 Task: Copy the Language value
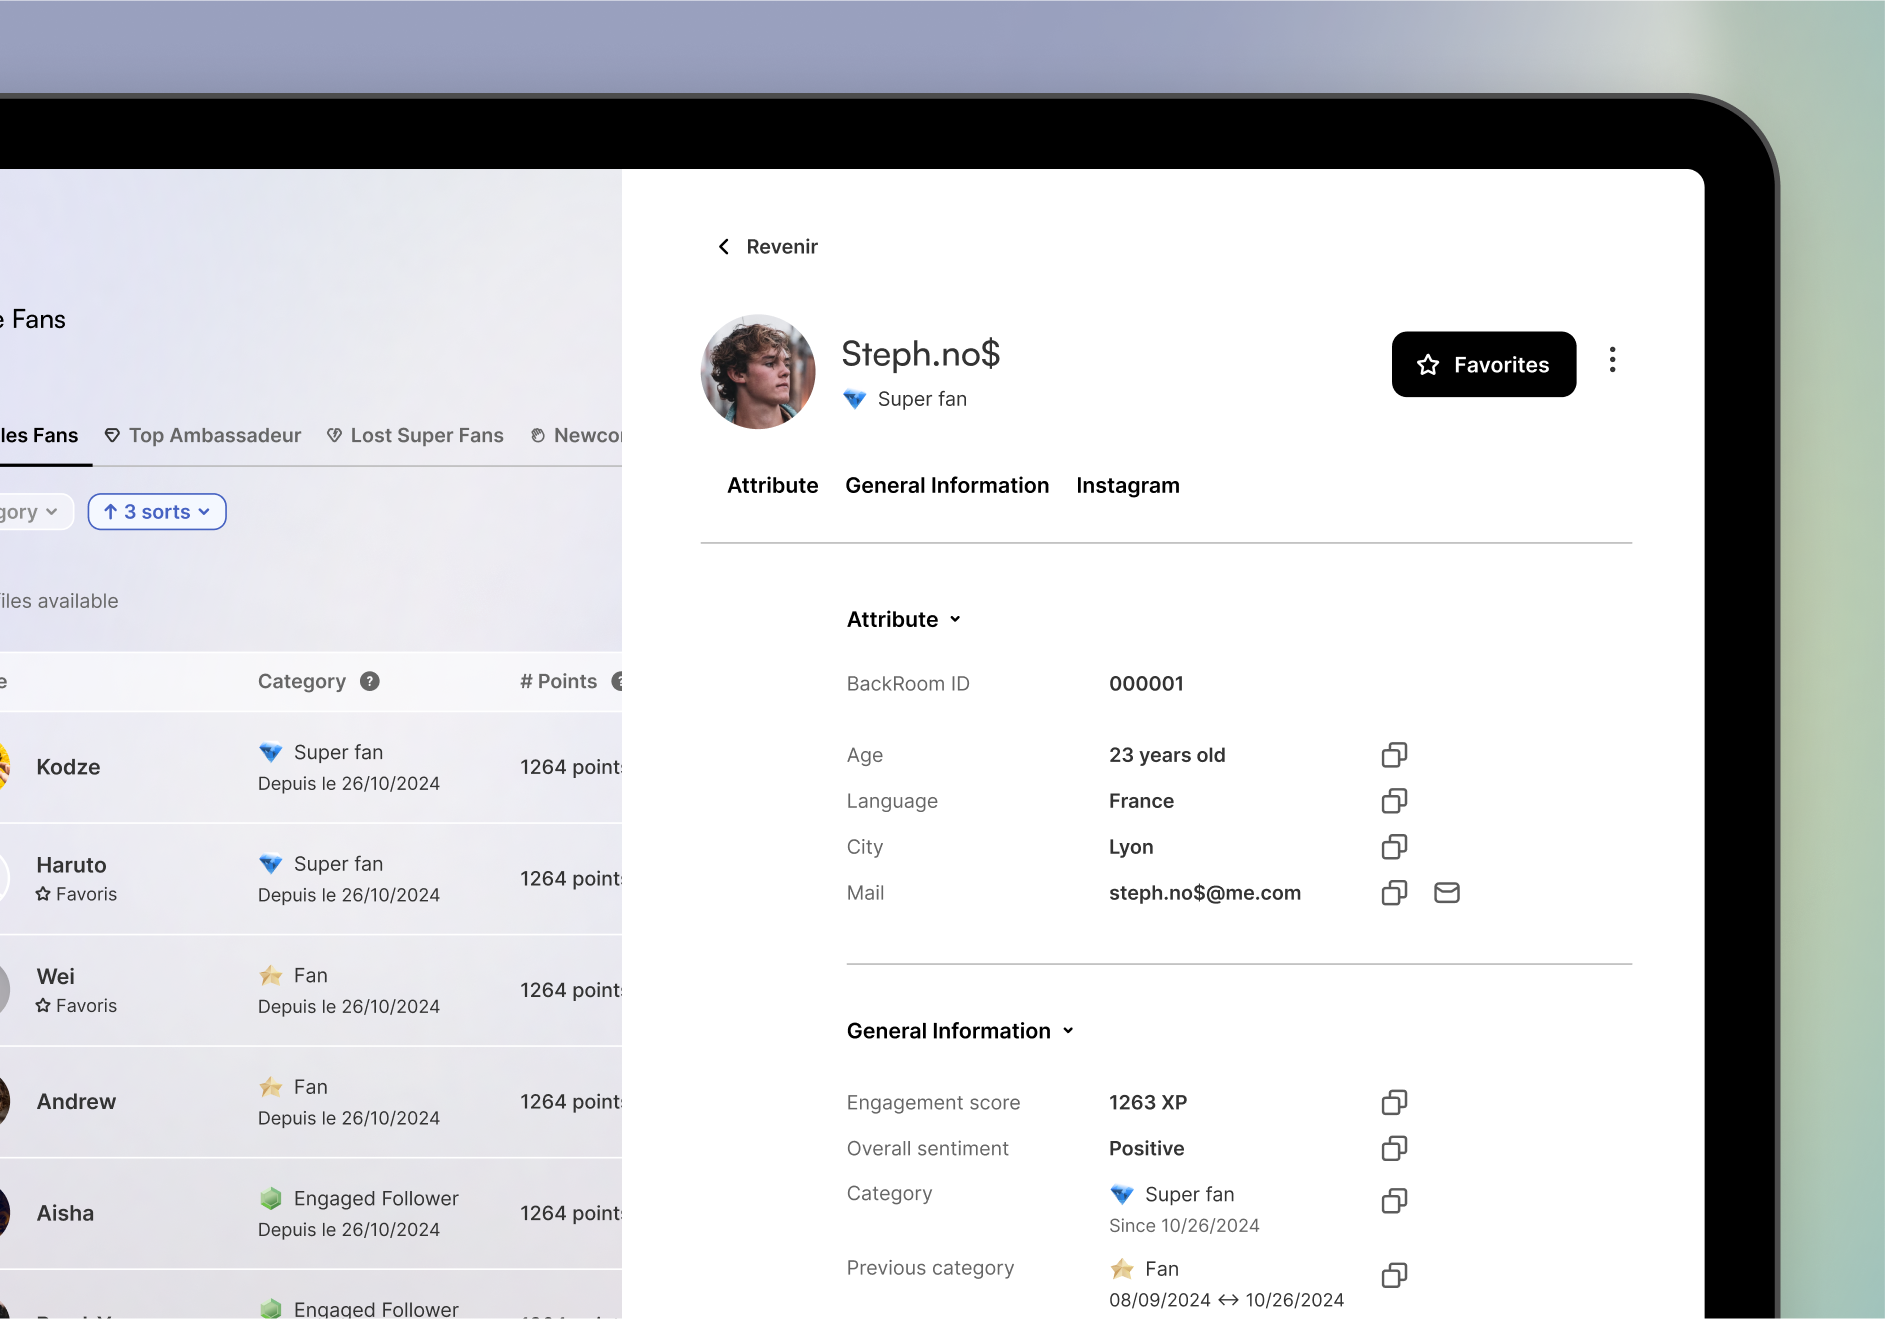coord(1394,801)
